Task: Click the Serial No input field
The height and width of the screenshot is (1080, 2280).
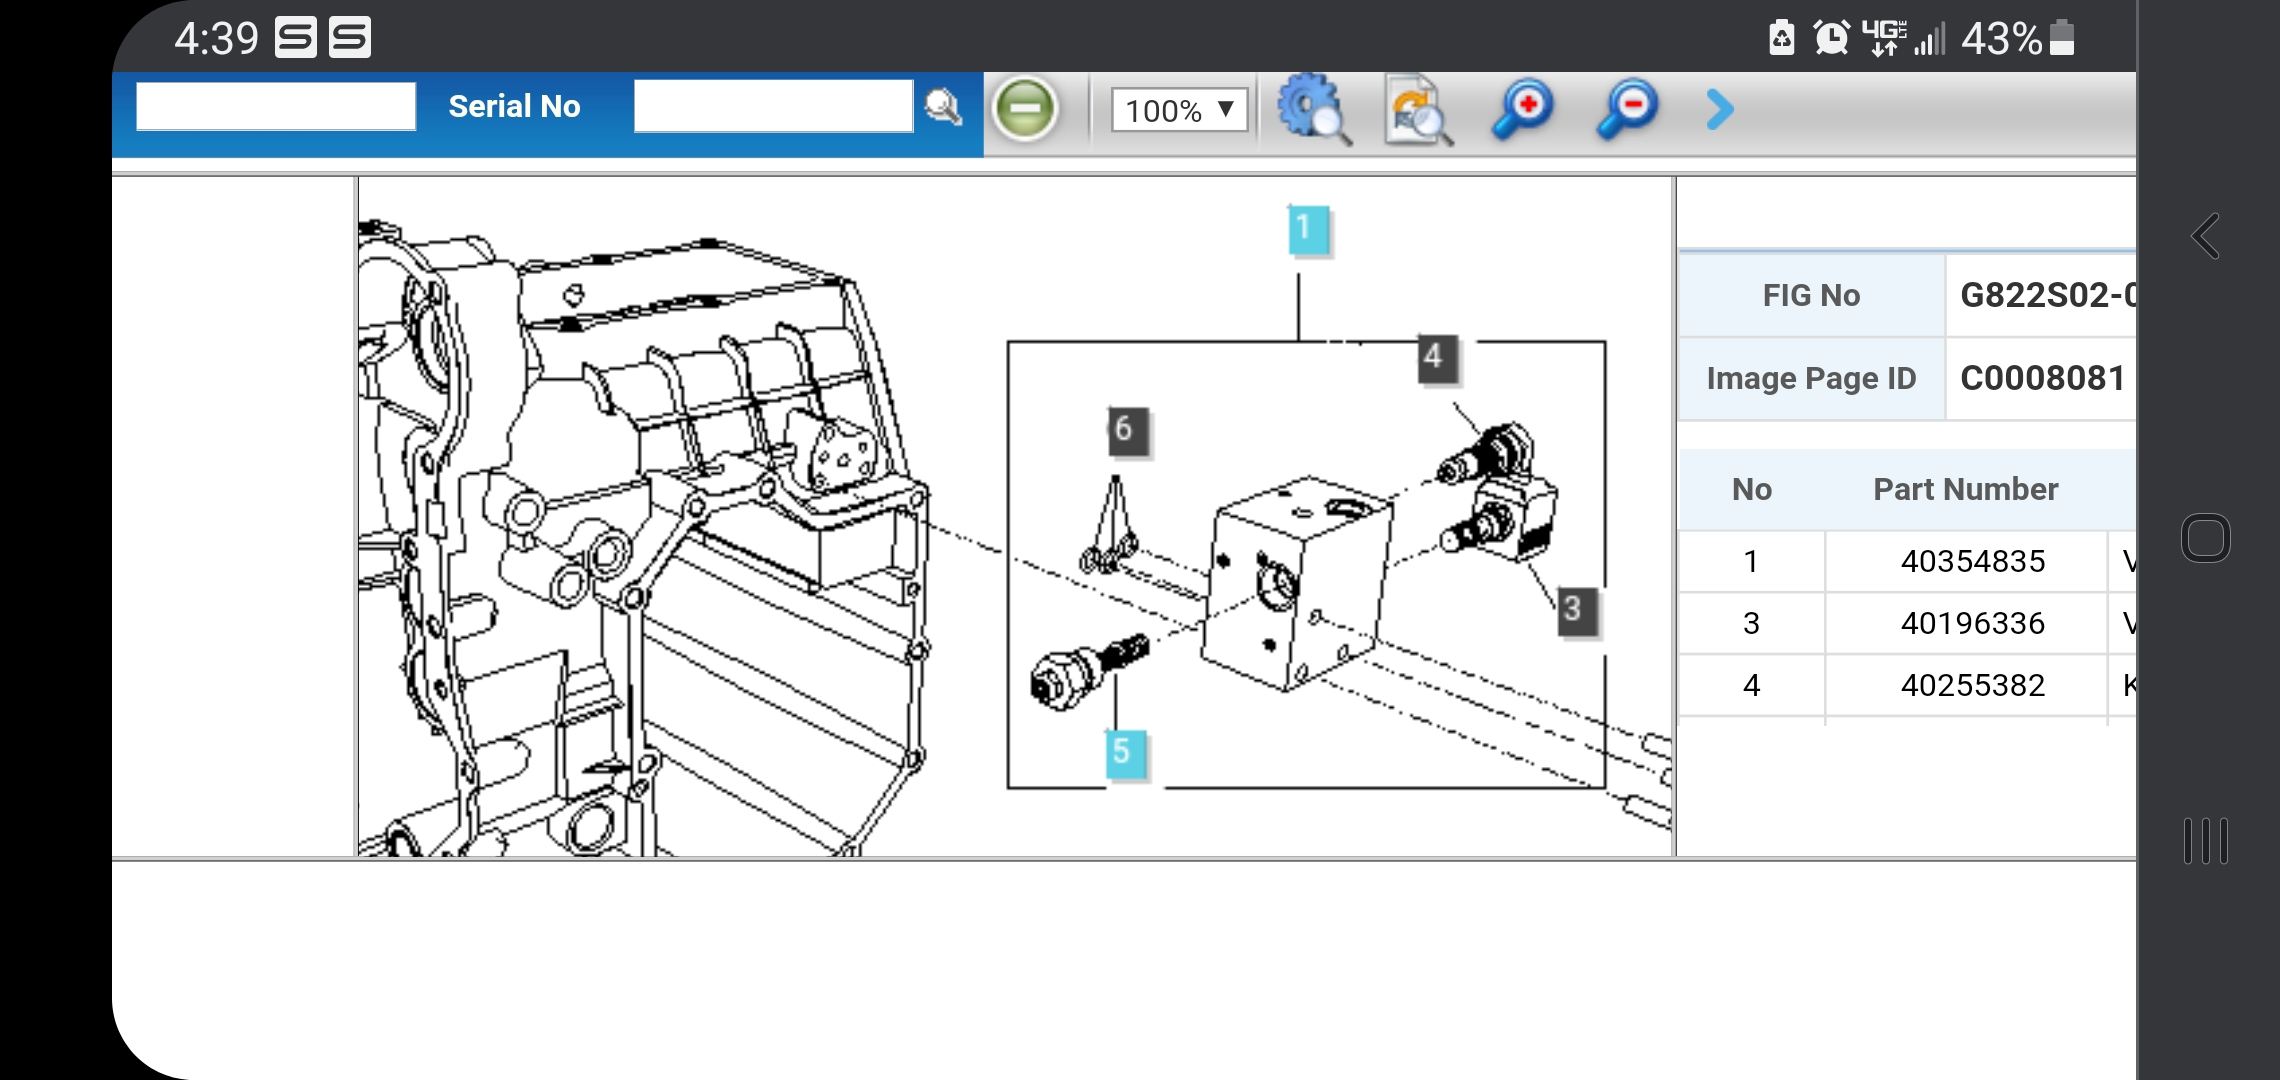Action: [773, 106]
